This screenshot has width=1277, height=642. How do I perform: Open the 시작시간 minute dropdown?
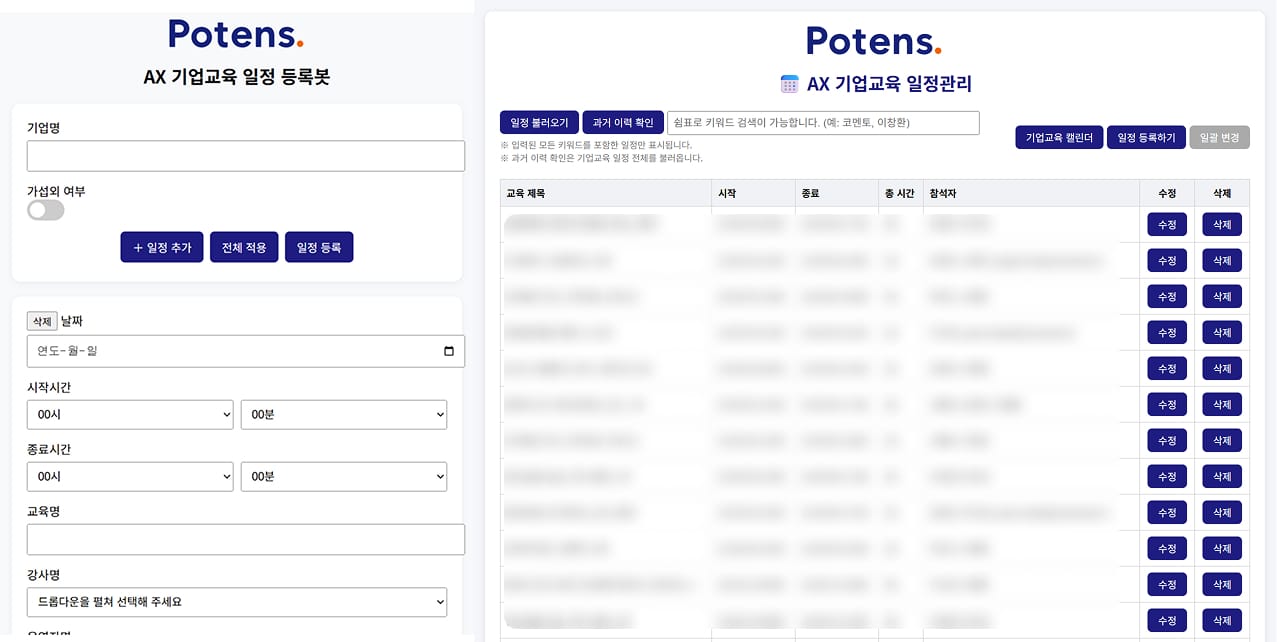click(344, 414)
